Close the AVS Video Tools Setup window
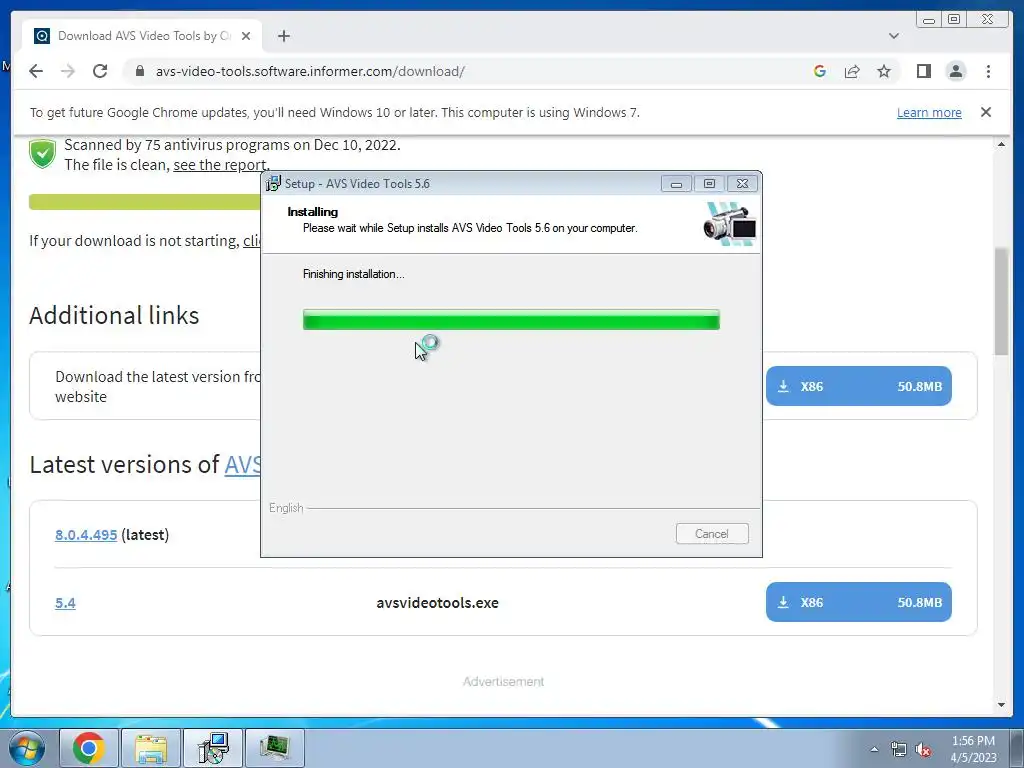Image resolution: width=1024 pixels, height=768 pixels. click(743, 184)
